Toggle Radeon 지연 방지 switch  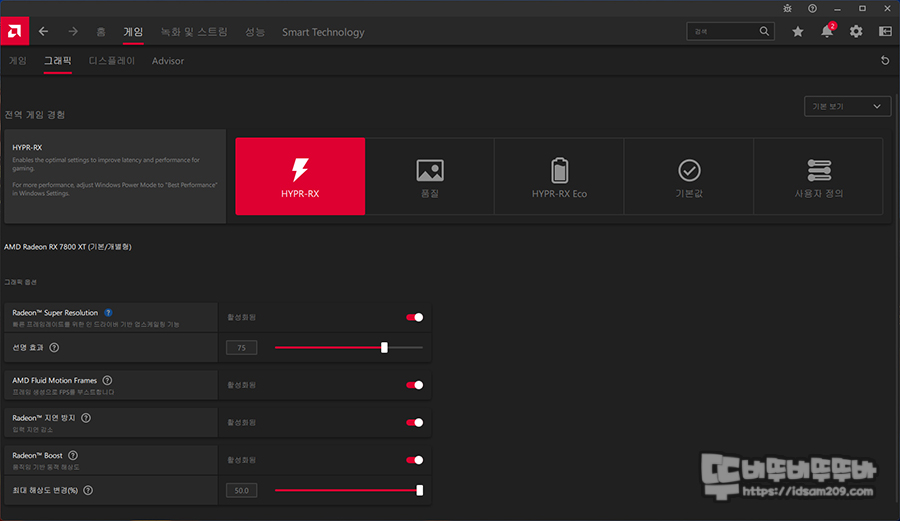[414, 422]
